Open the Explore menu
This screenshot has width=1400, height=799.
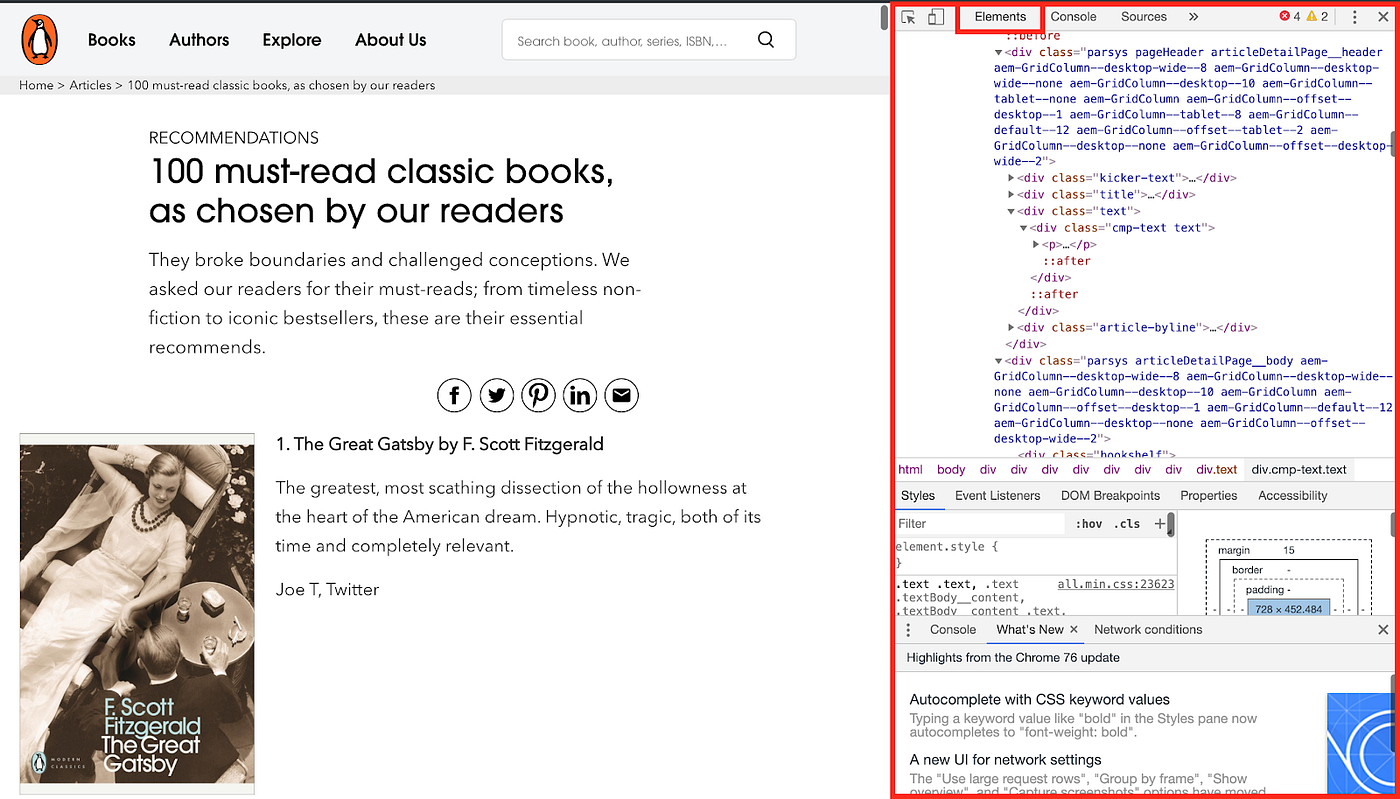pyautogui.click(x=292, y=40)
